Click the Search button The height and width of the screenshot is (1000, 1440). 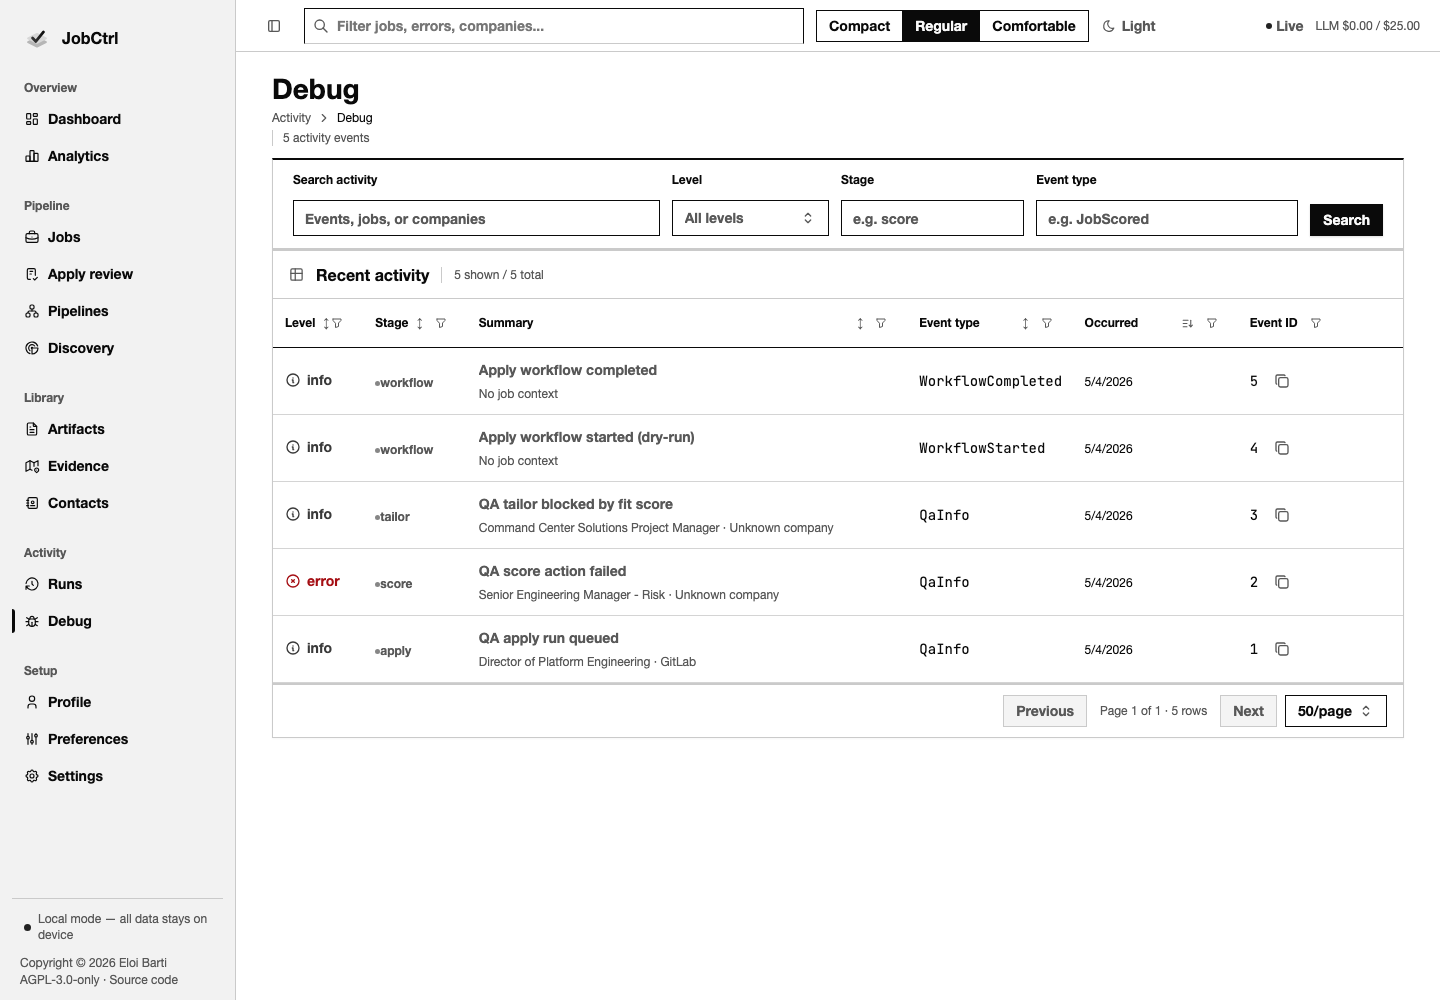[x=1346, y=220]
